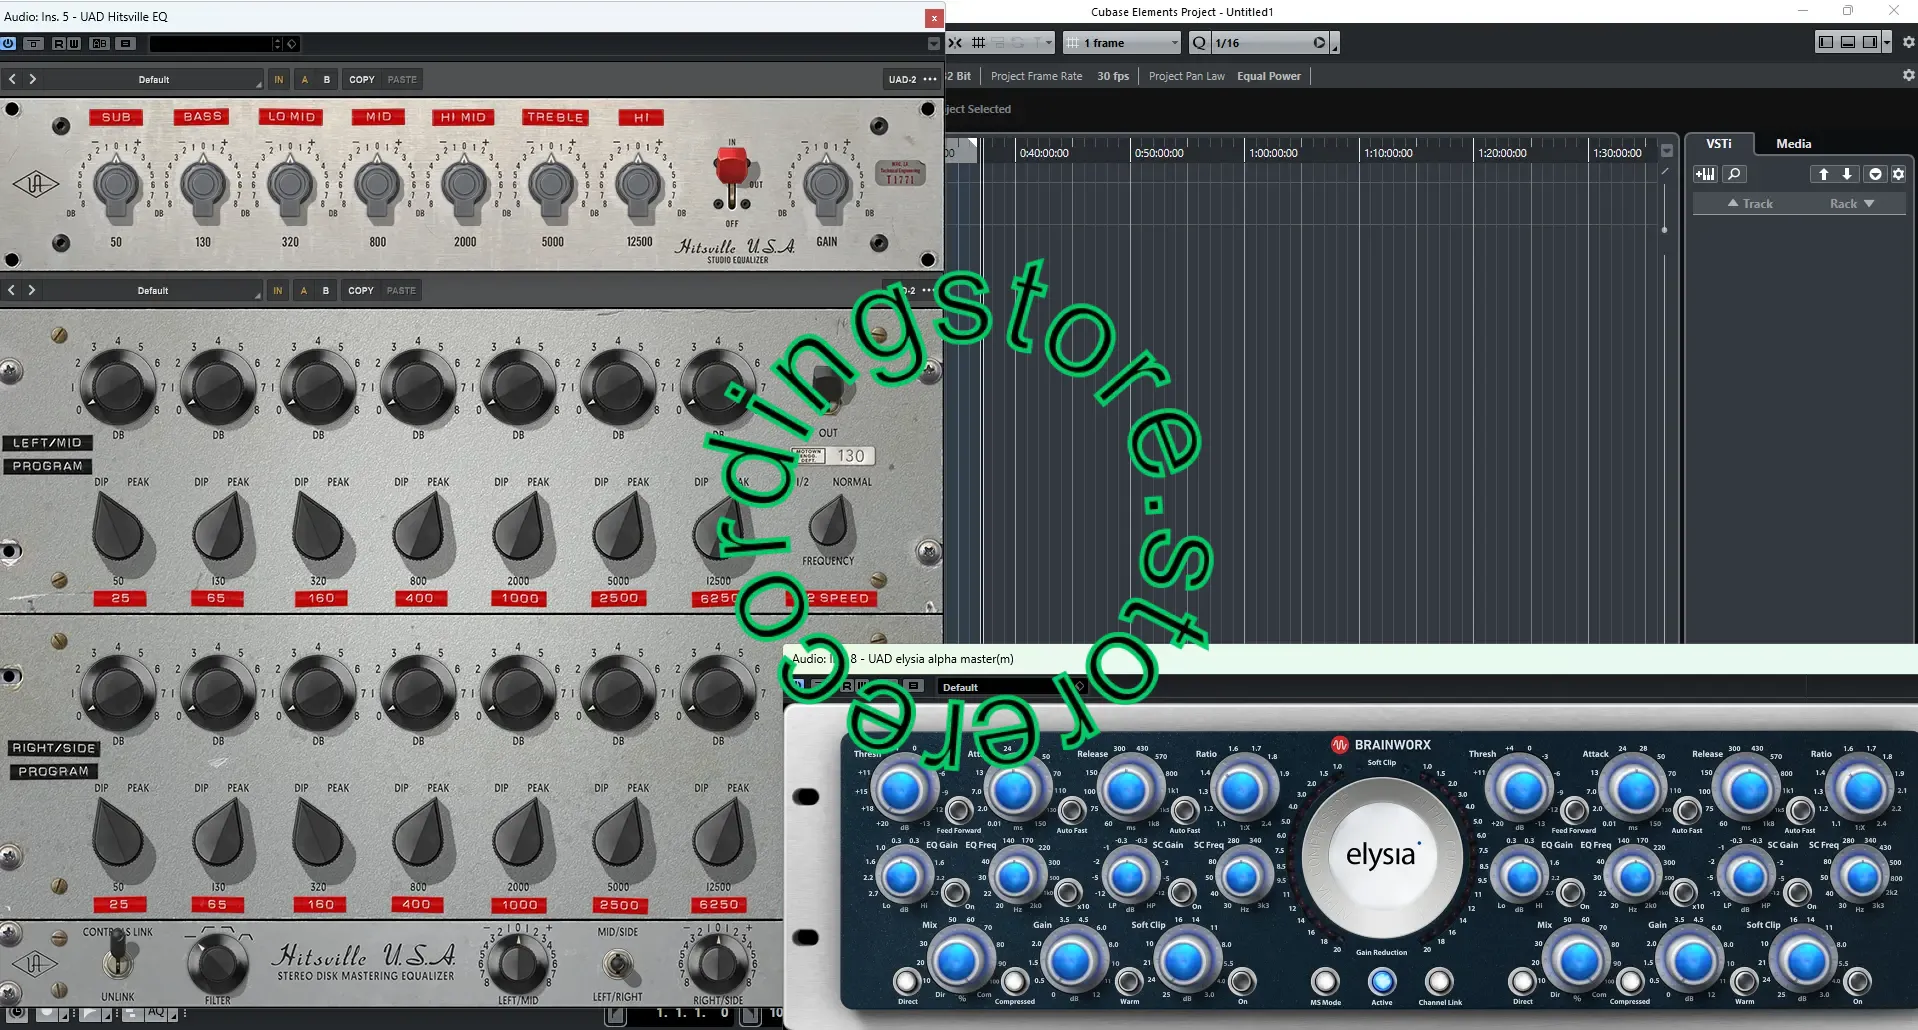Open Default preset dropdown in top Hitsville toolbar

[x=155, y=79]
